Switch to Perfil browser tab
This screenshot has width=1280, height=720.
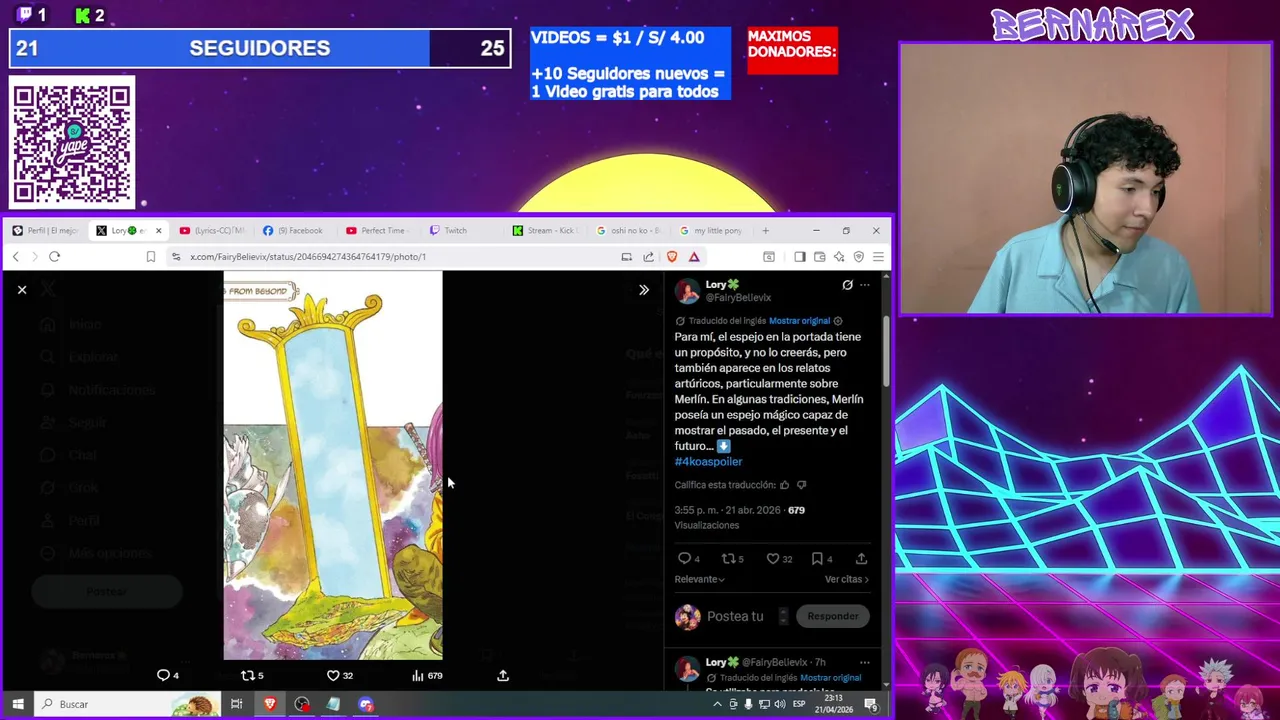pos(44,231)
